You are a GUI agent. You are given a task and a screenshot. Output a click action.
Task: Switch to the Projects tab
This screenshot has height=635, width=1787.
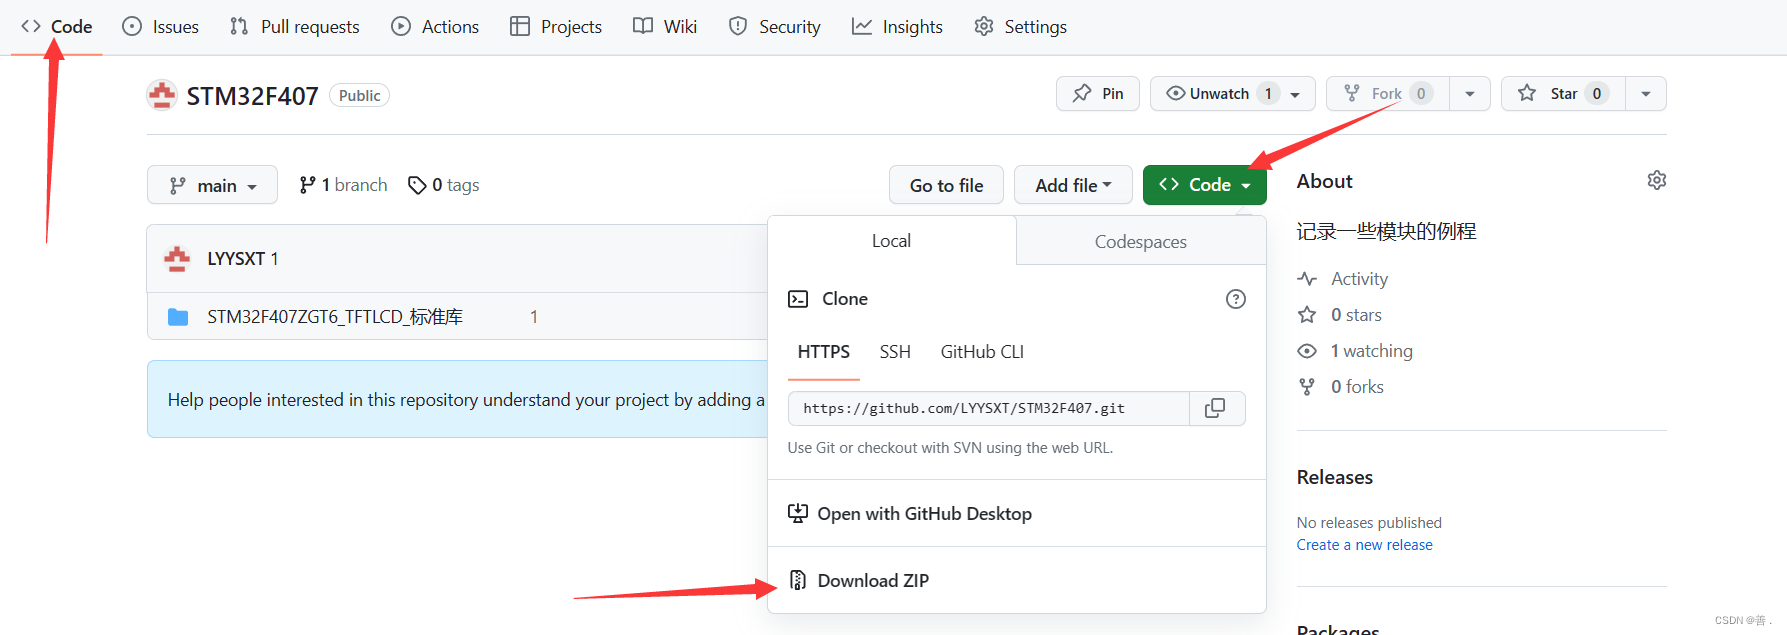(556, 27)
